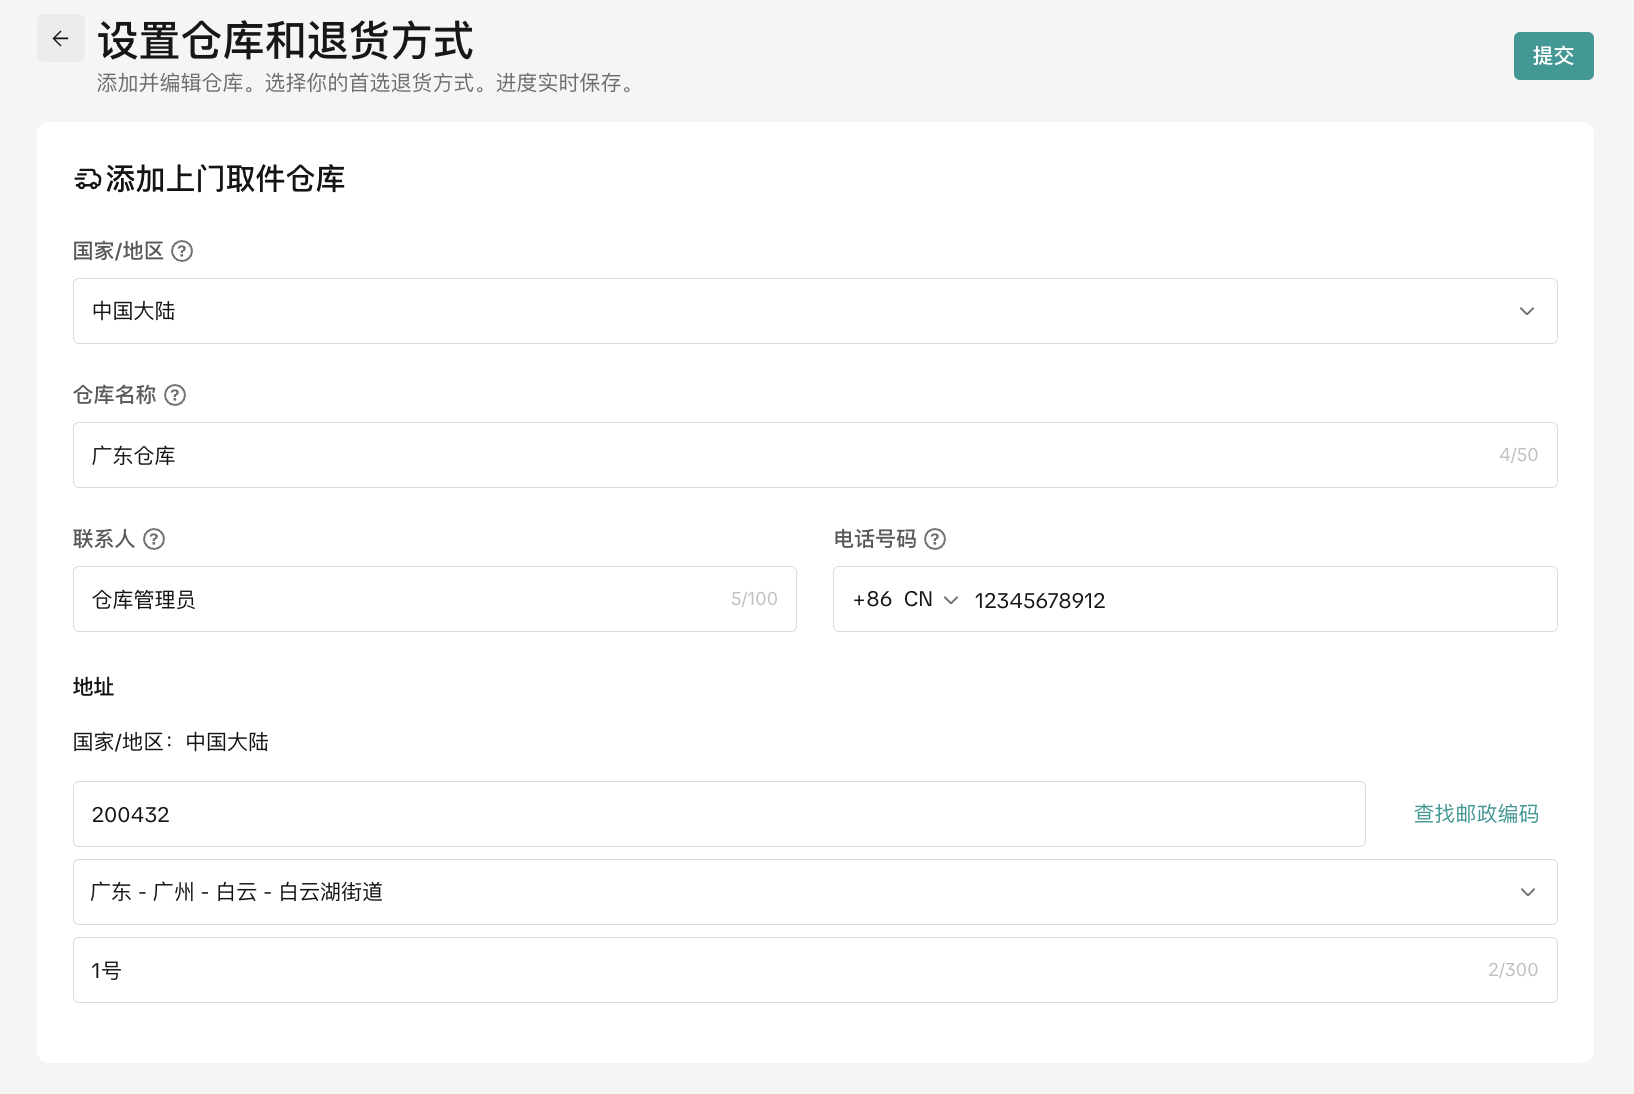Open the 广东 - 广州 - 白云 region dropdown
The height and width of the screenshot is (1094, 1634).
click(x=814, y=892)
